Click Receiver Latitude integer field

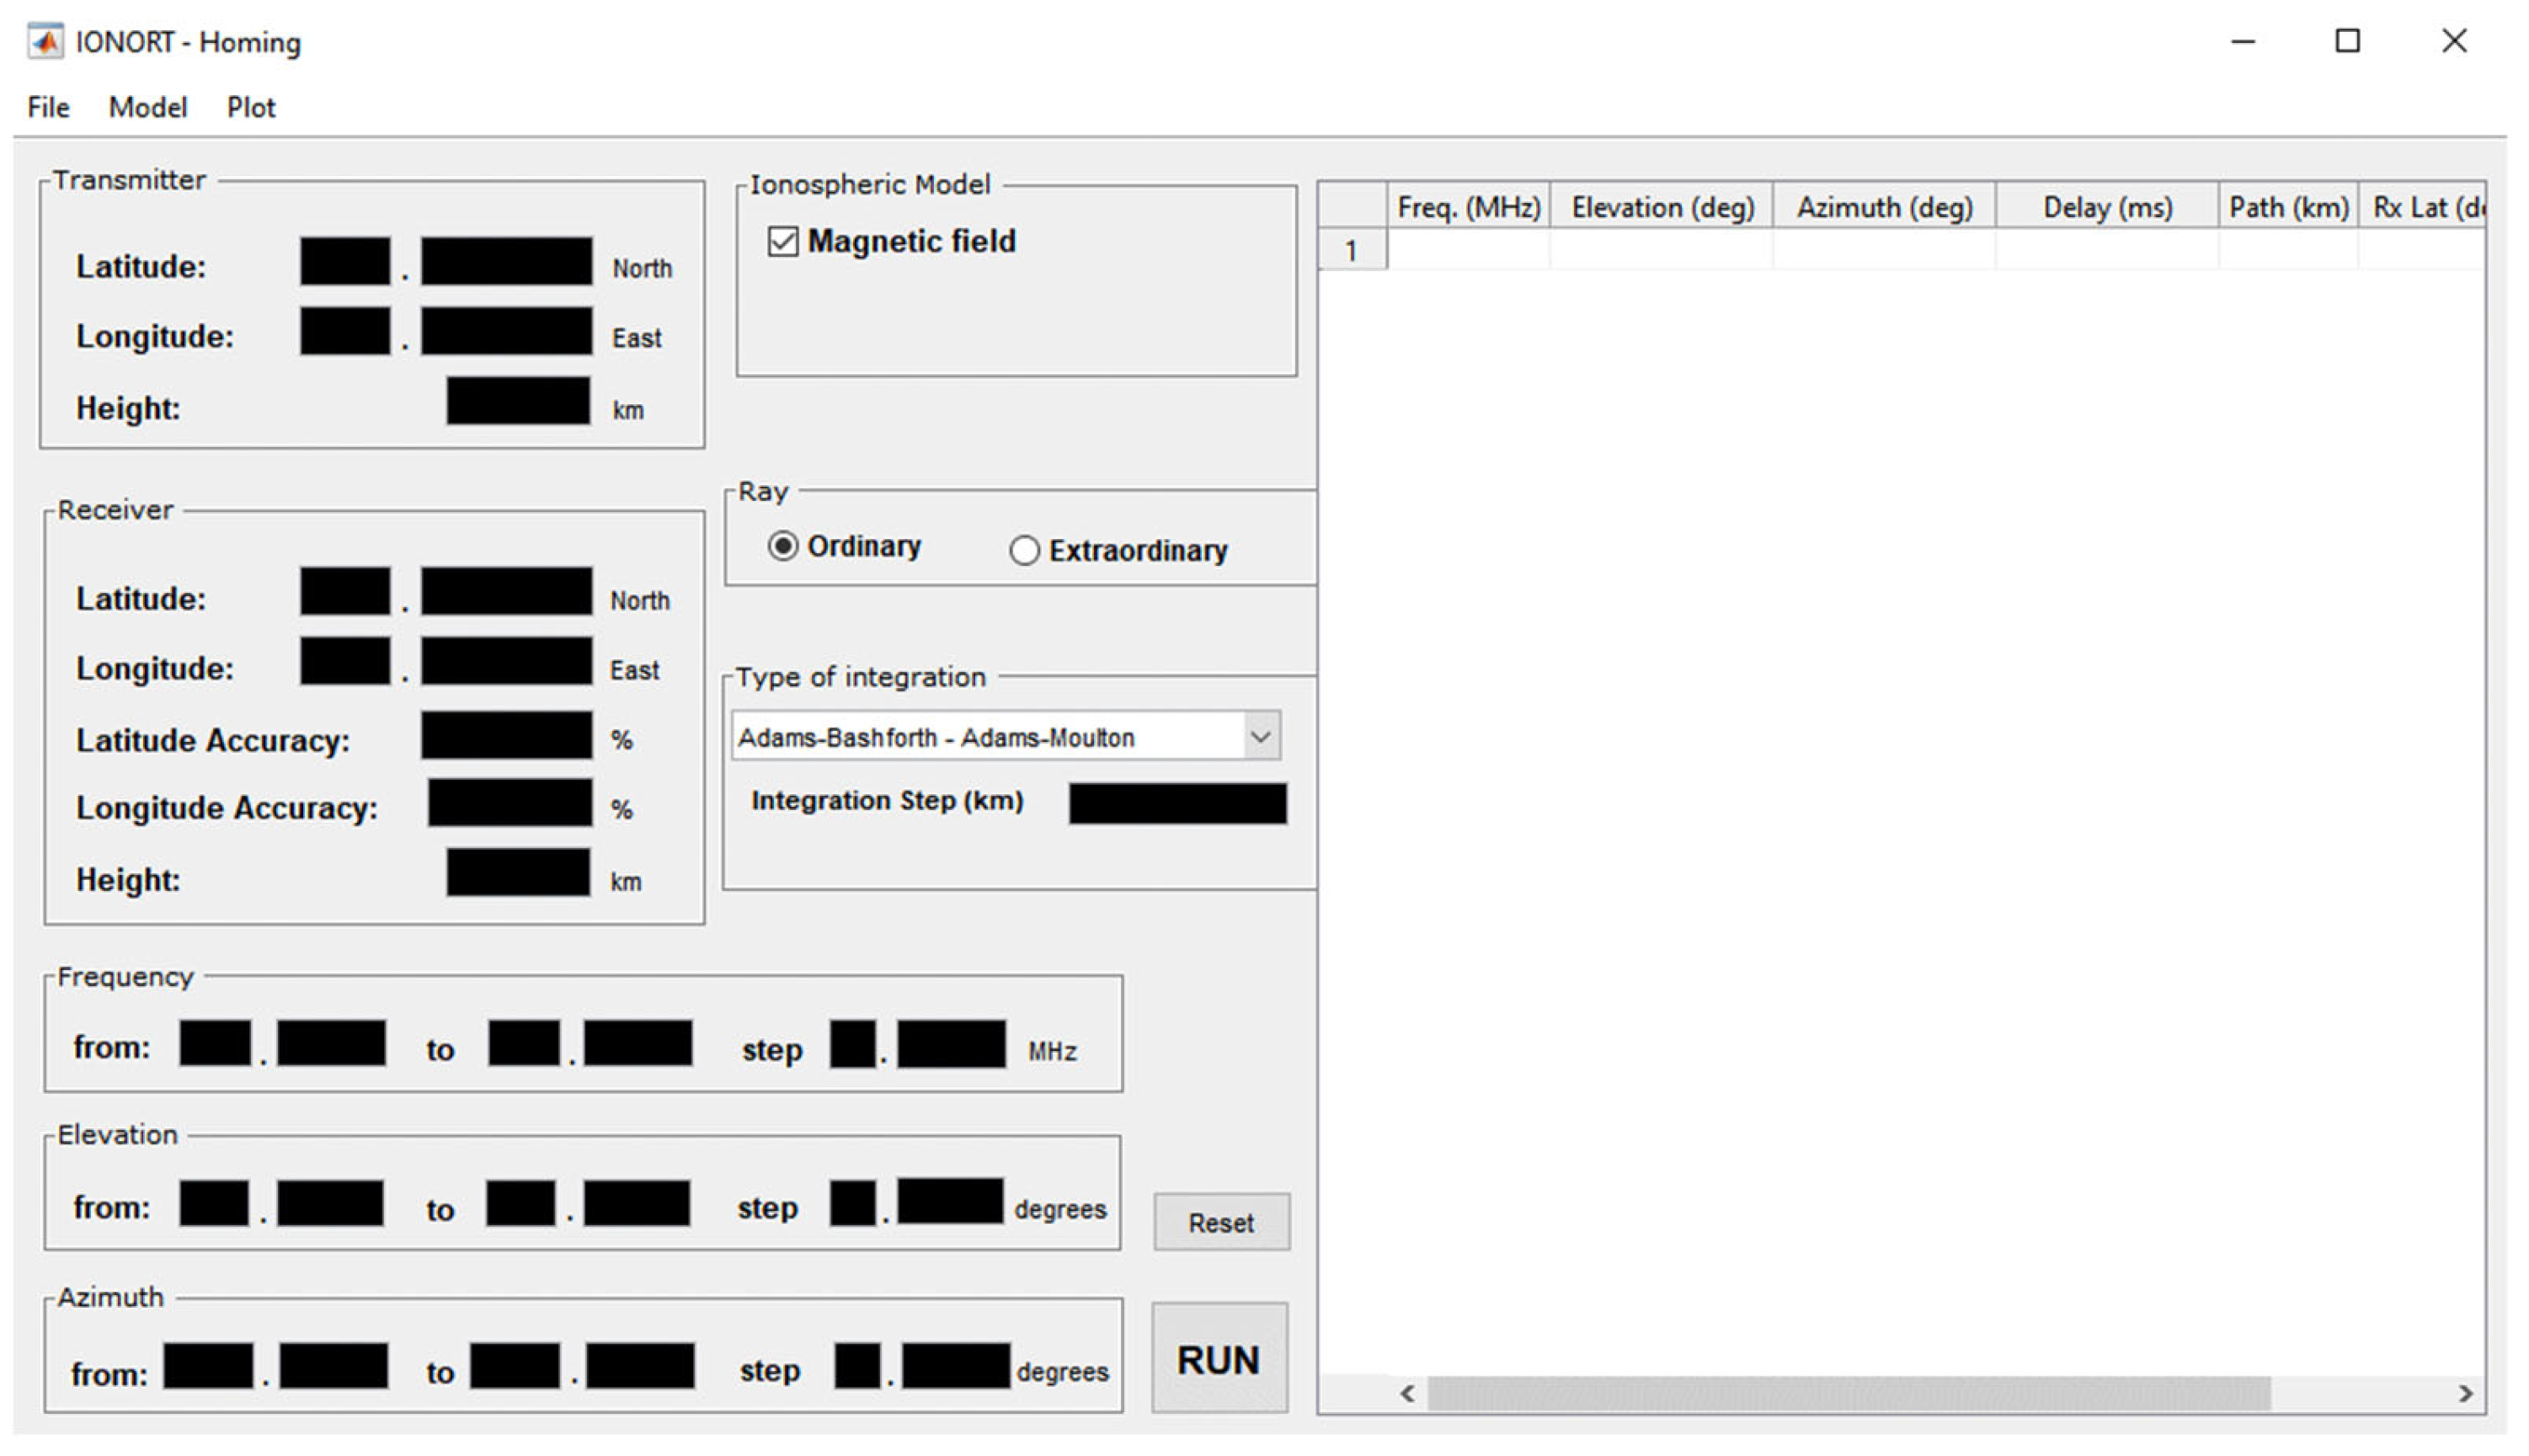tap(345, 592)
